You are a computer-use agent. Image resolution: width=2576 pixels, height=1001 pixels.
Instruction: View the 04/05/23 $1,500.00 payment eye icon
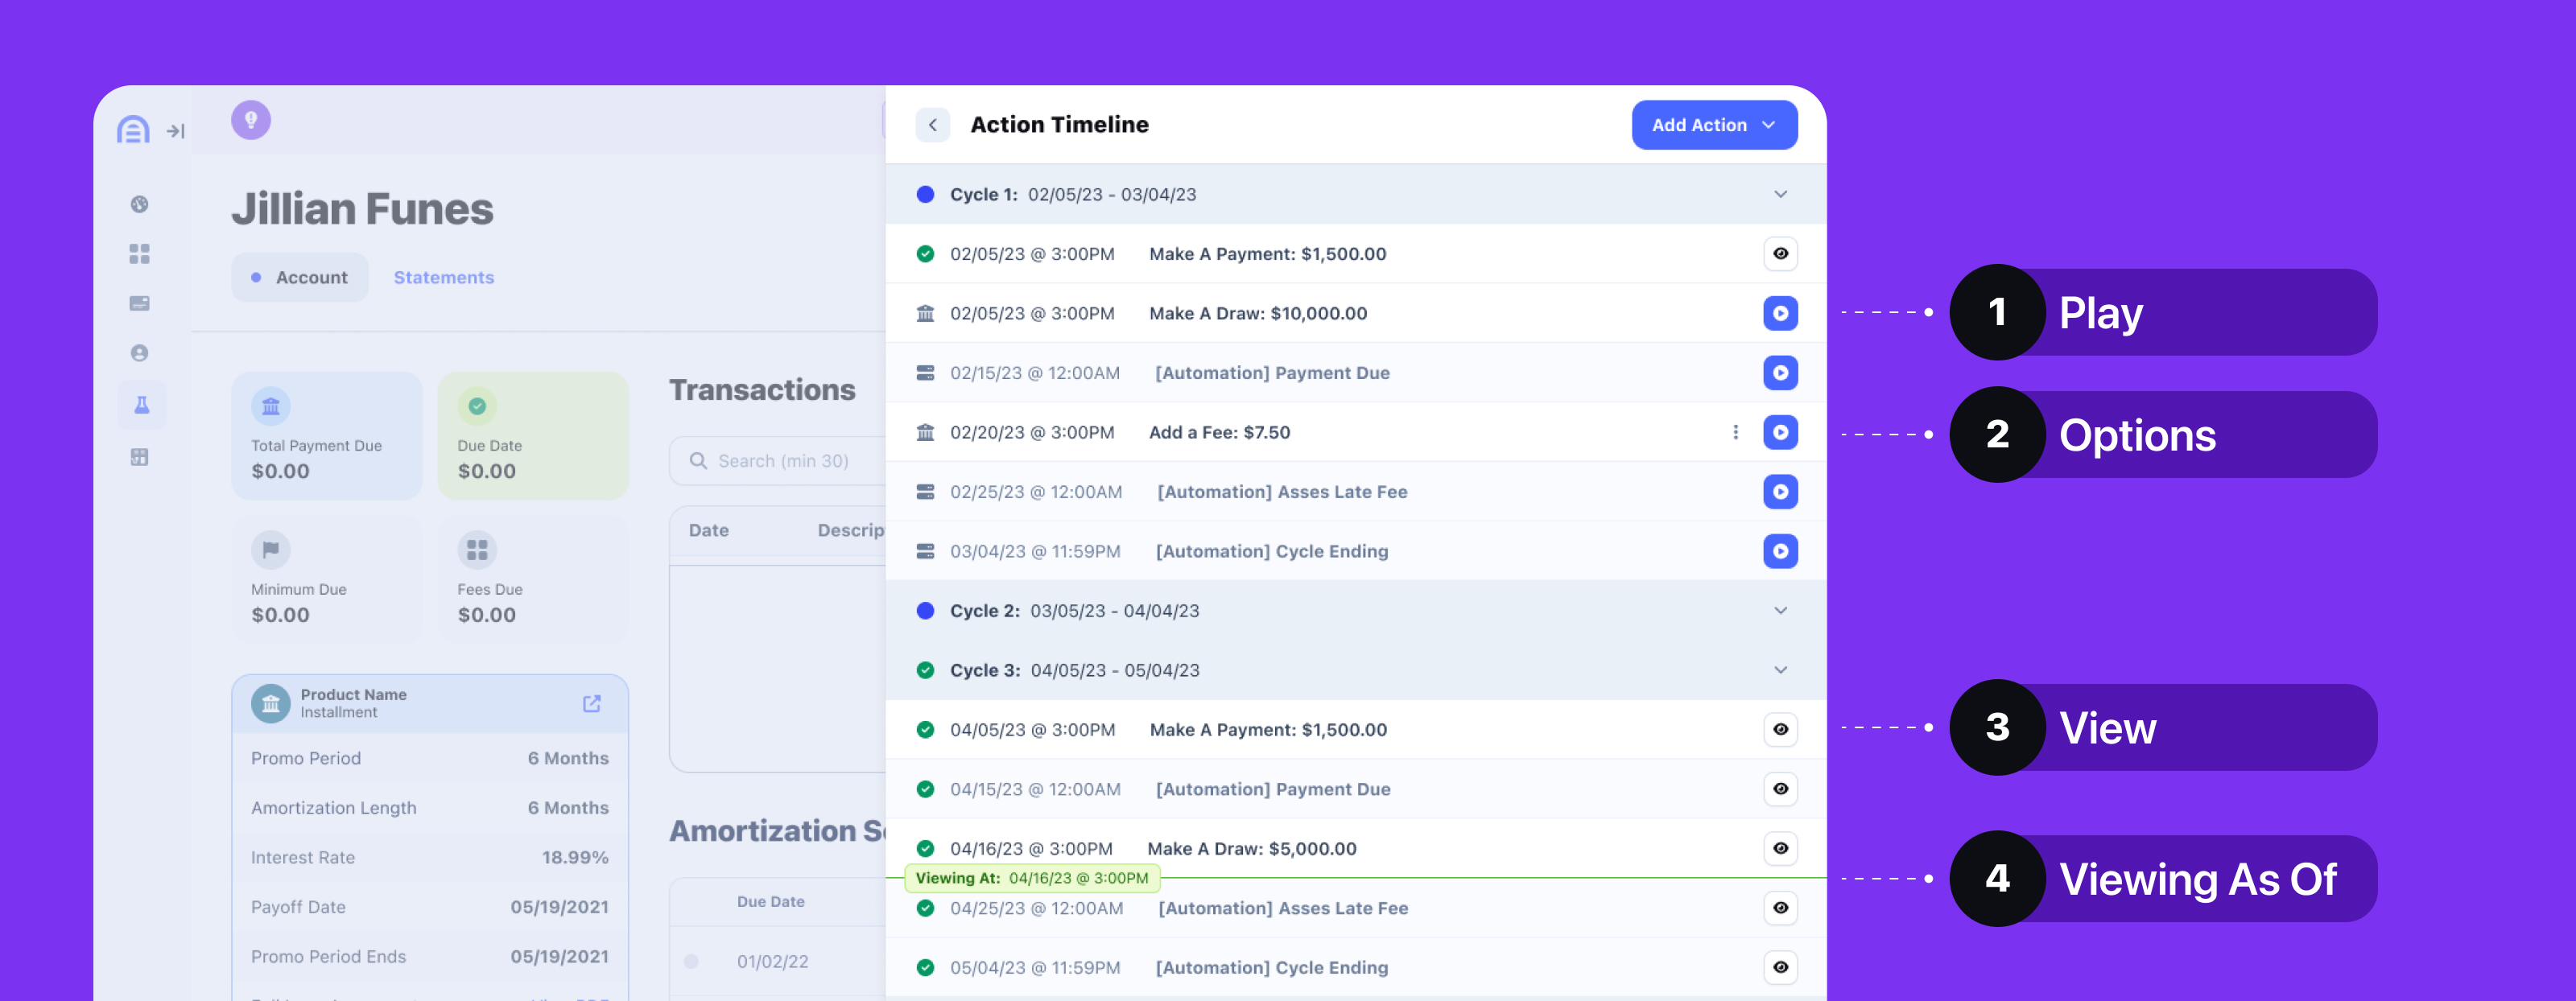click(1779, 729)
